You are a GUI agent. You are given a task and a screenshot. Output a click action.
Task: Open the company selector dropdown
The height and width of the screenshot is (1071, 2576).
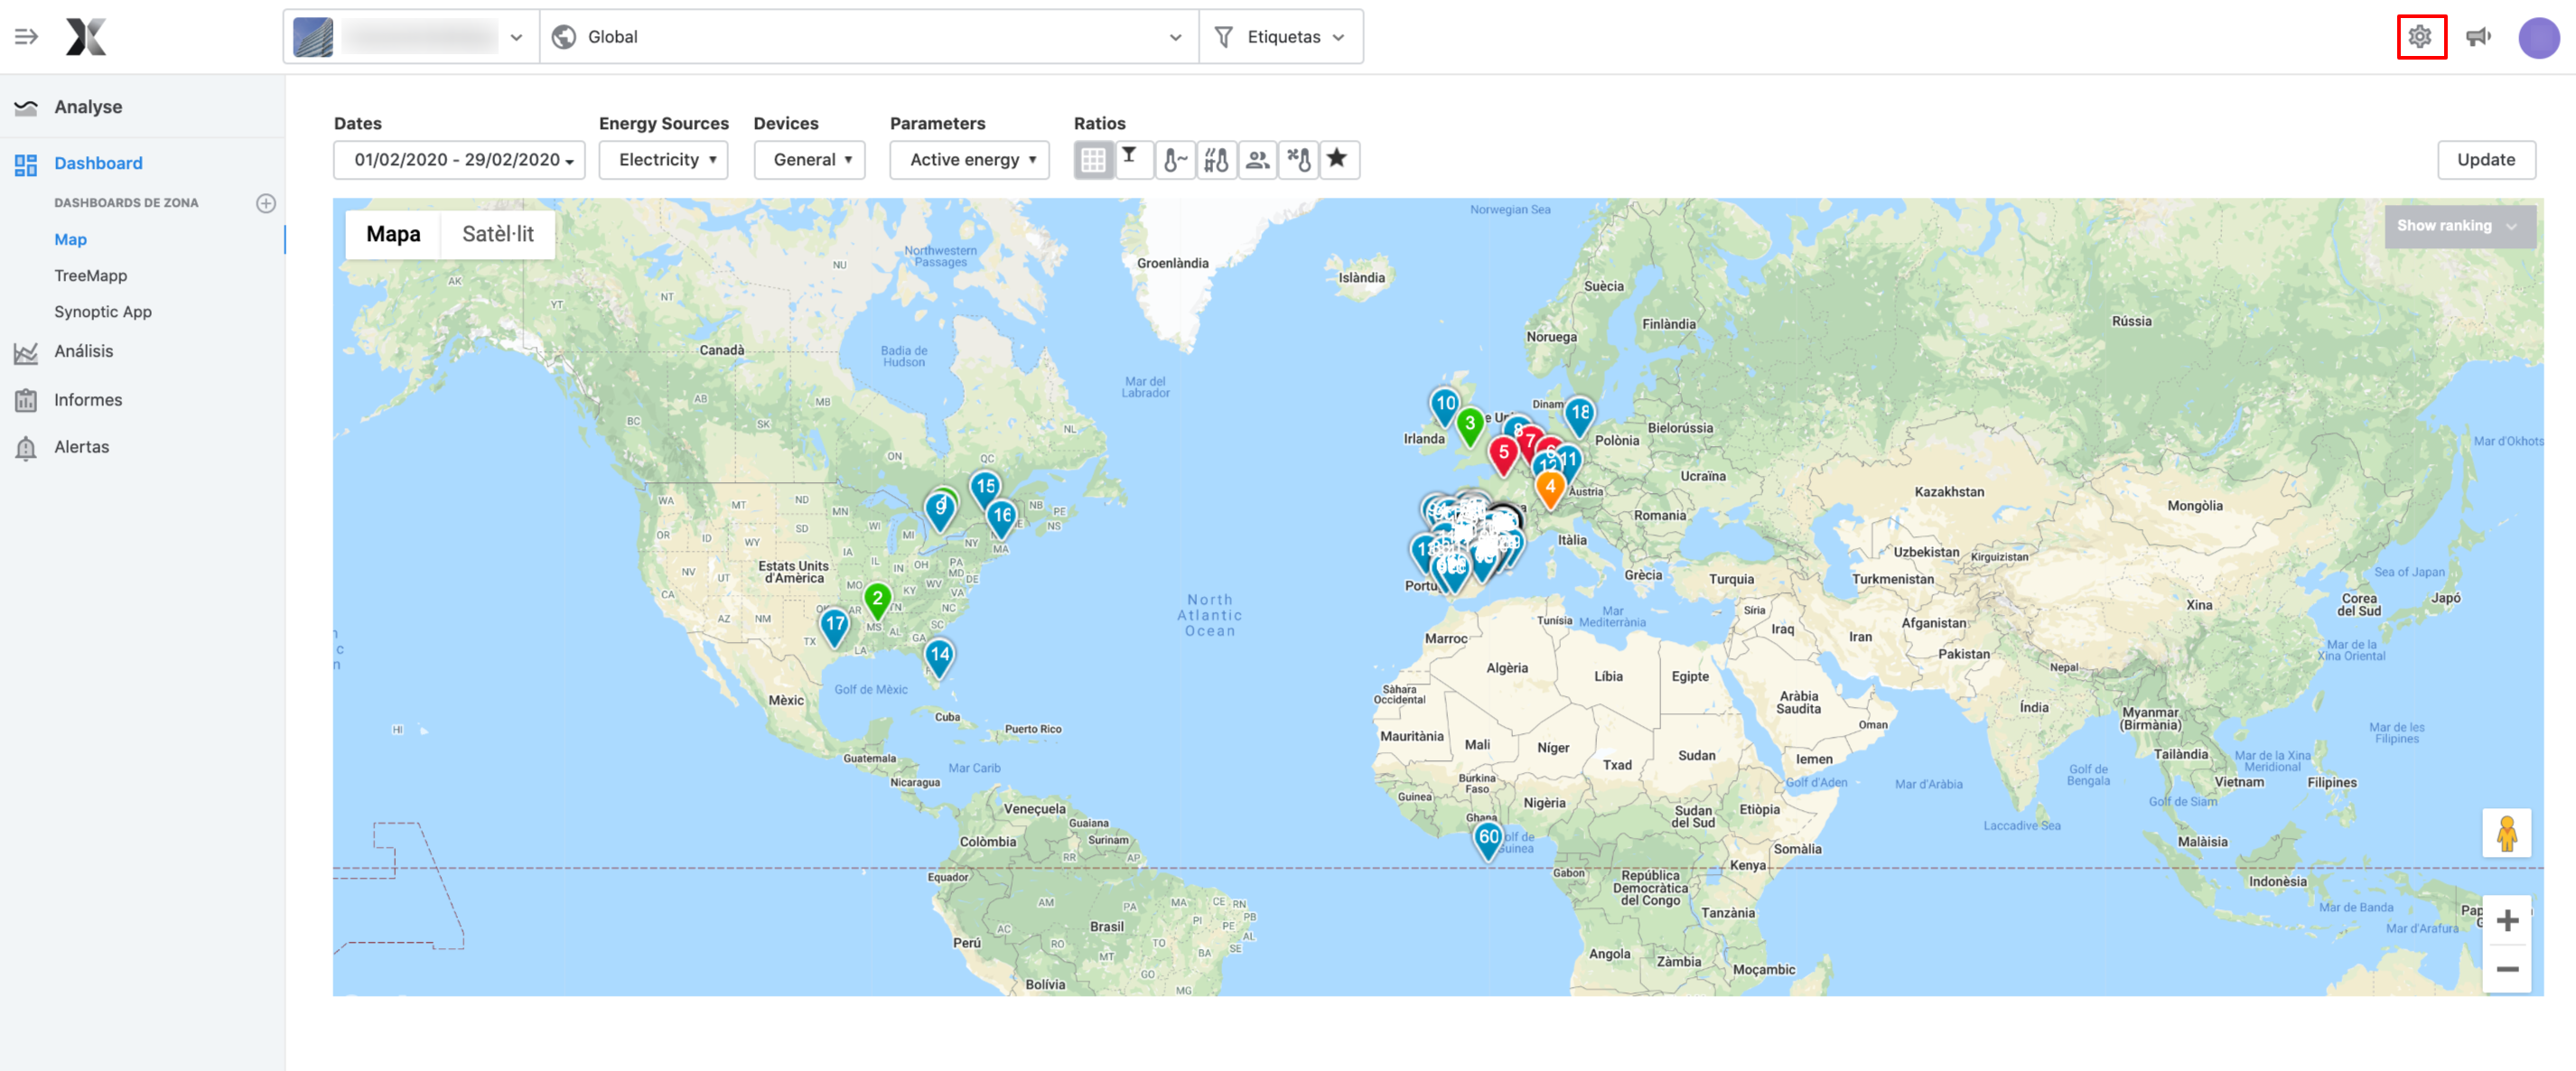(411, 37)
